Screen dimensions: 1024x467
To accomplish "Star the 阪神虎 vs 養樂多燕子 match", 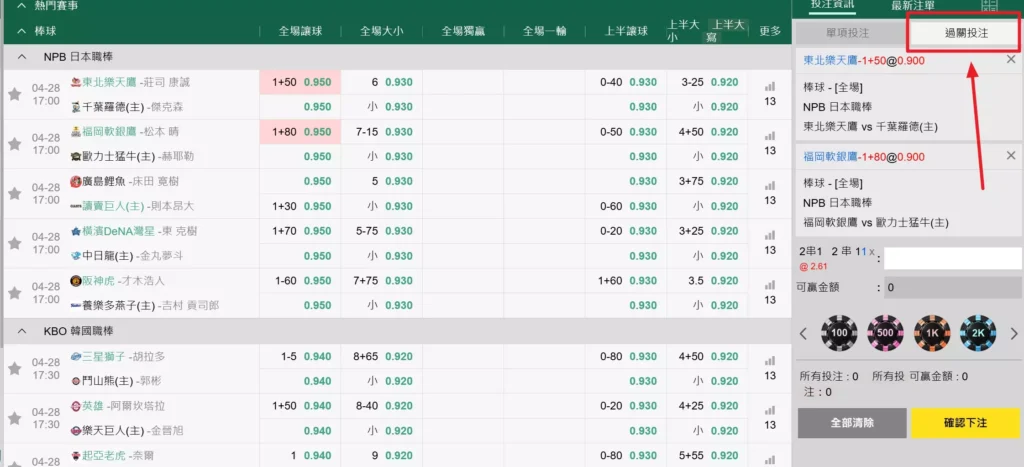I will 14,293.
